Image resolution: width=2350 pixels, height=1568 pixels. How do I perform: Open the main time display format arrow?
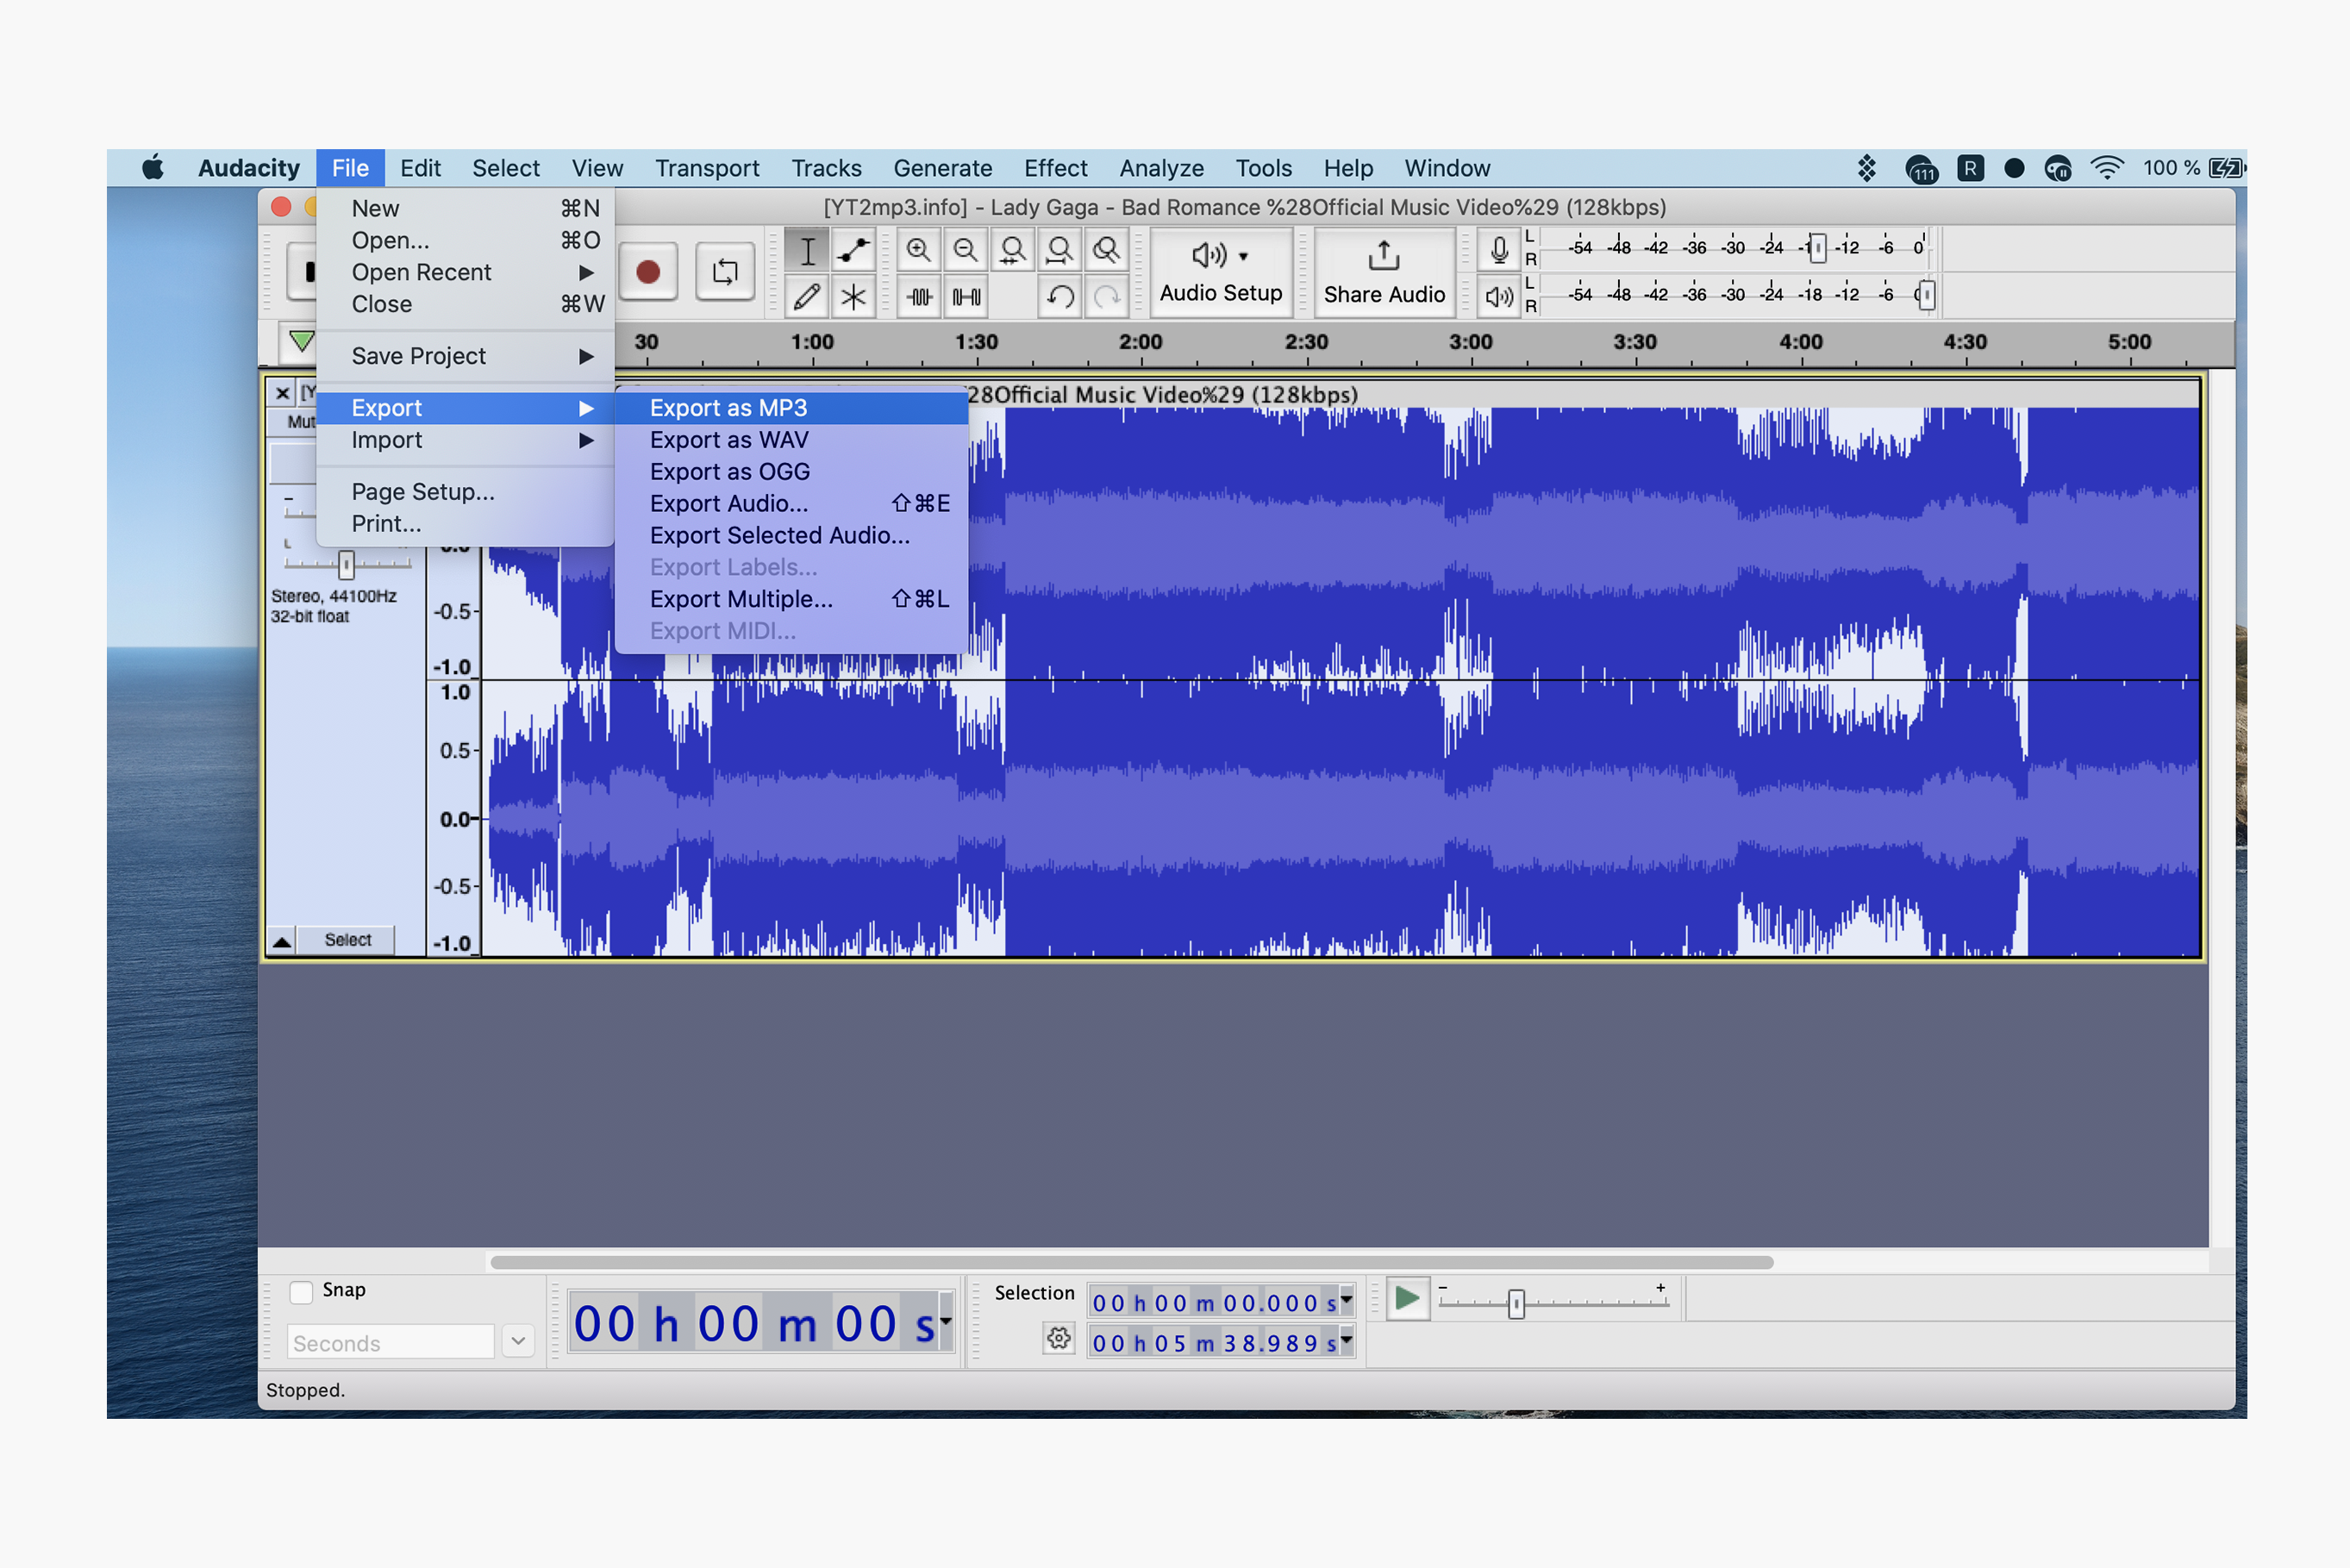coord(945,1322)
